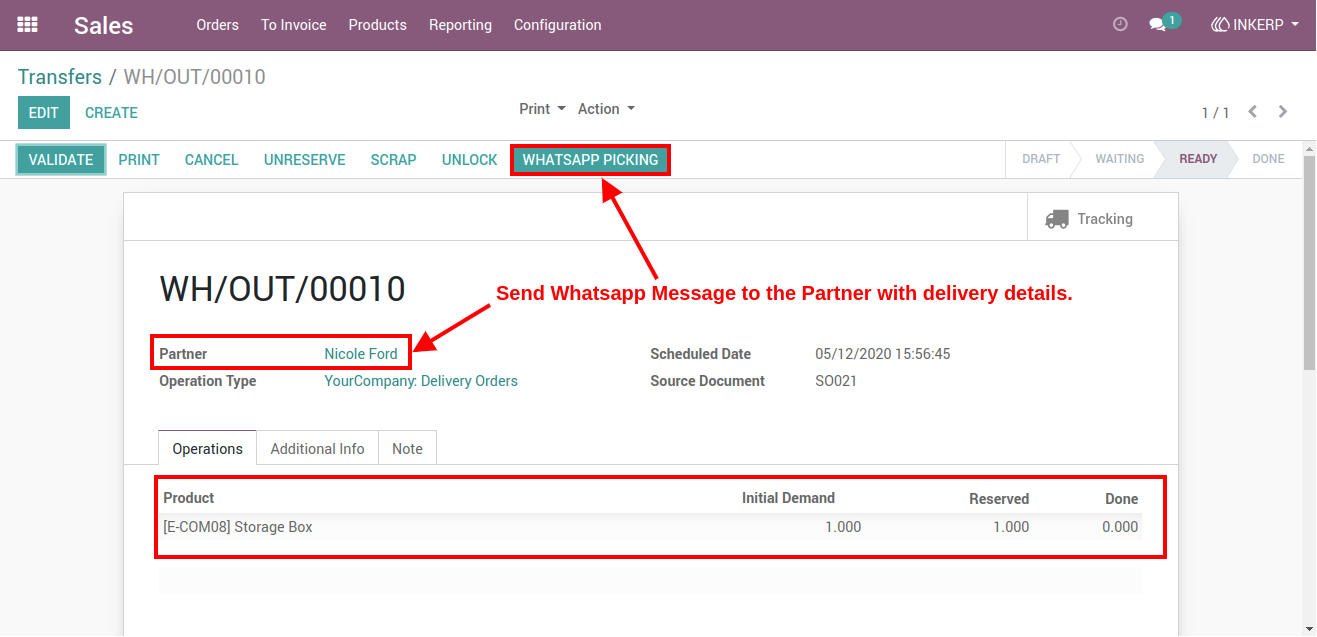Click the vertical scrollbar thumb
This screenshot has height=637, width=1317.
[x=1309, y=265]
